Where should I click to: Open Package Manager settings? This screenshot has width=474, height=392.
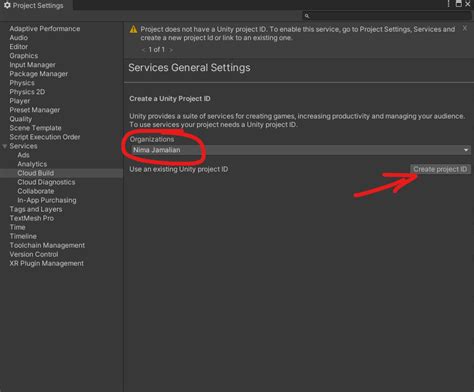(x=39, y=74)
